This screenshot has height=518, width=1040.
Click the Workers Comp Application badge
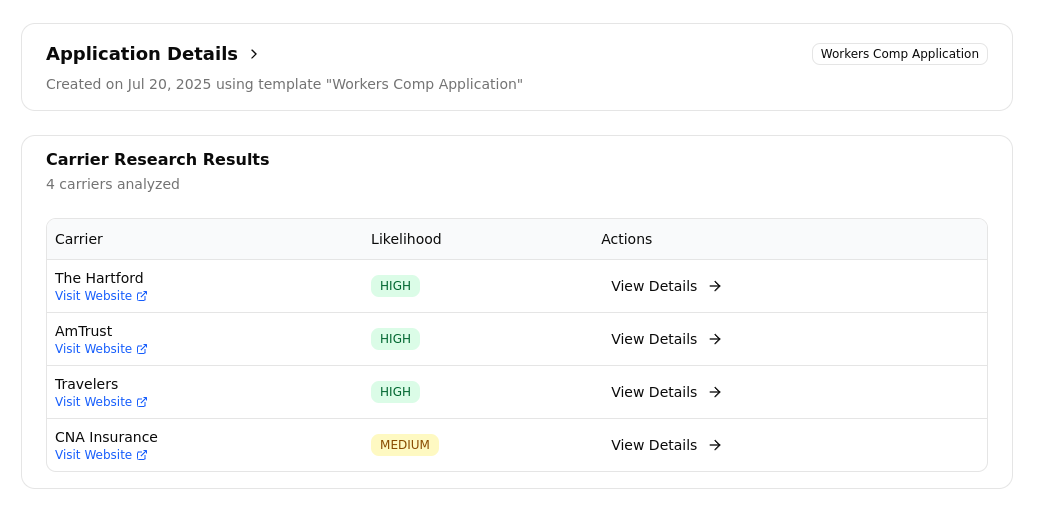tap(899, 54)
